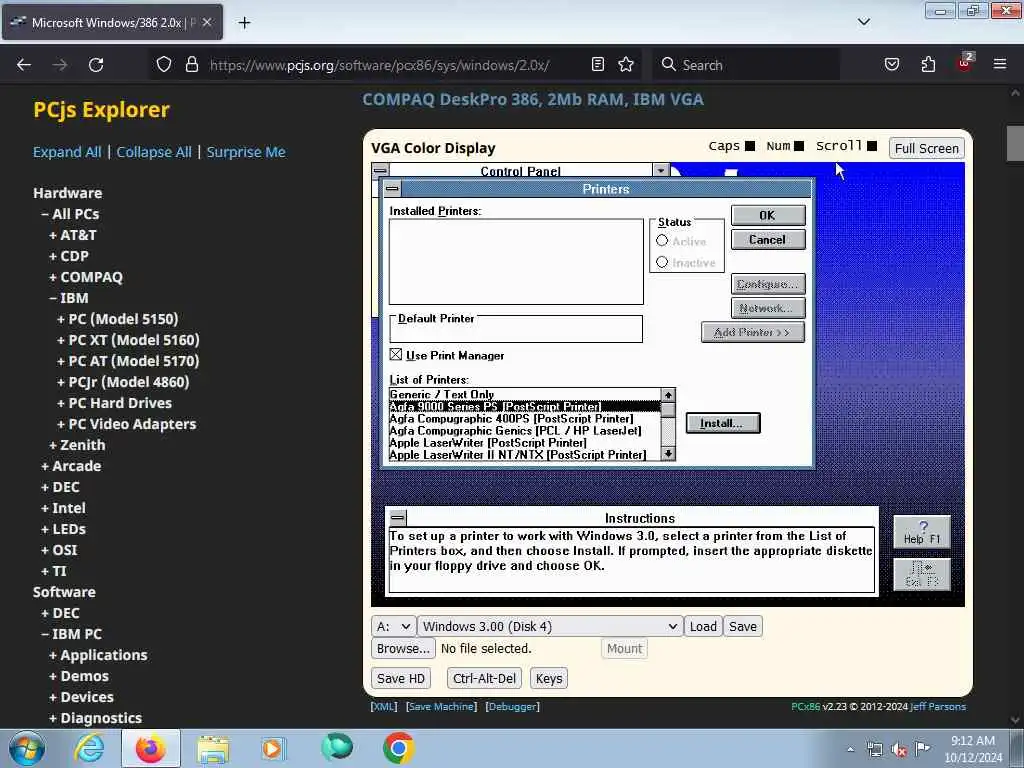Screen dimensions: 1024x768
Task: Click the site padlock security icon
Action: click(191, 65)
